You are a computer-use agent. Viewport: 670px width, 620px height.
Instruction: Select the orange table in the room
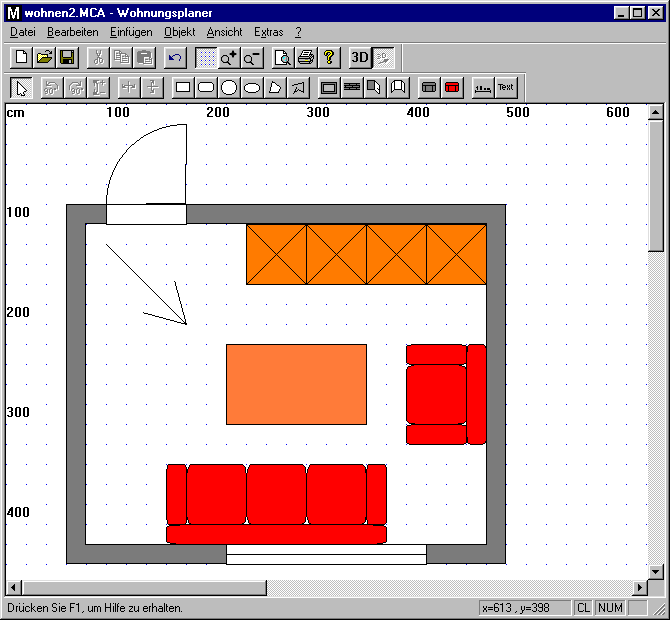click(x=296, y=384)
